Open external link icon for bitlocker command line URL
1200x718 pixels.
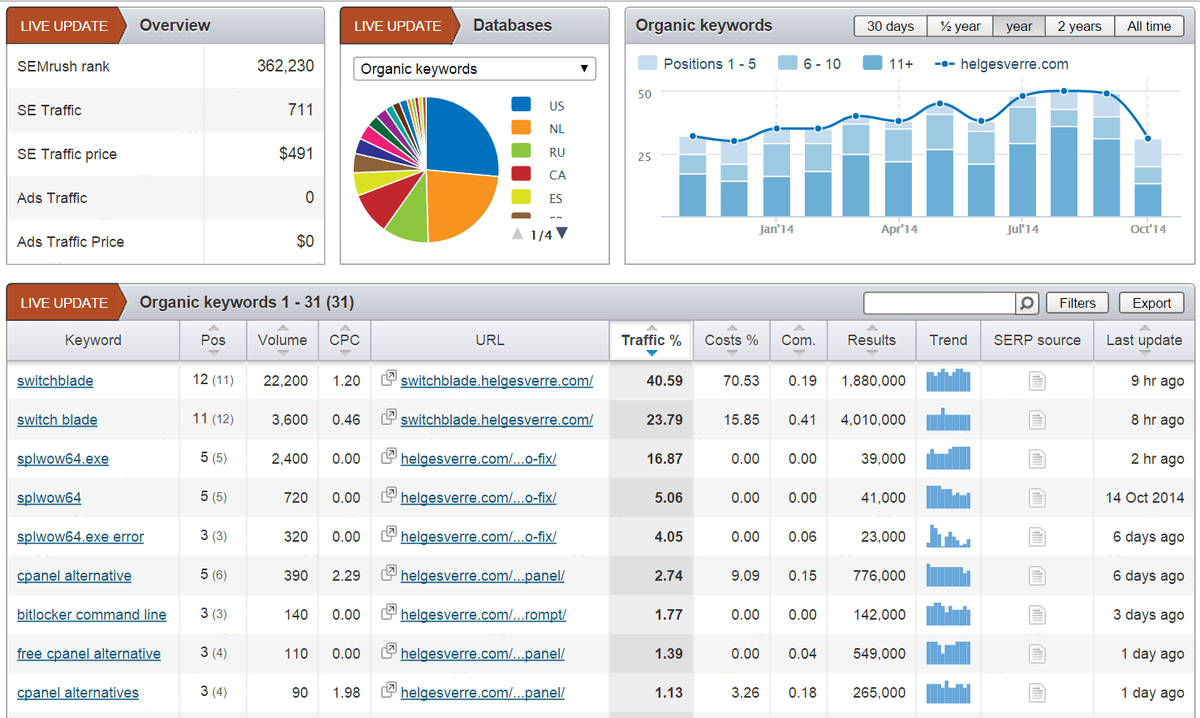click(x=389, y=614)
